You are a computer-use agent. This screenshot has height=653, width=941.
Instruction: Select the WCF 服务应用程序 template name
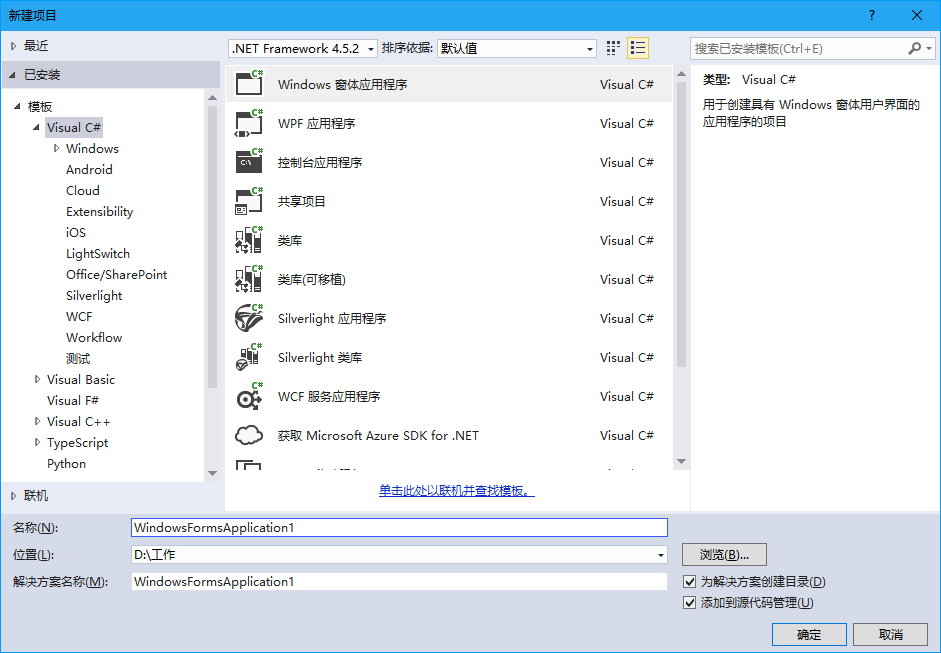329,397
